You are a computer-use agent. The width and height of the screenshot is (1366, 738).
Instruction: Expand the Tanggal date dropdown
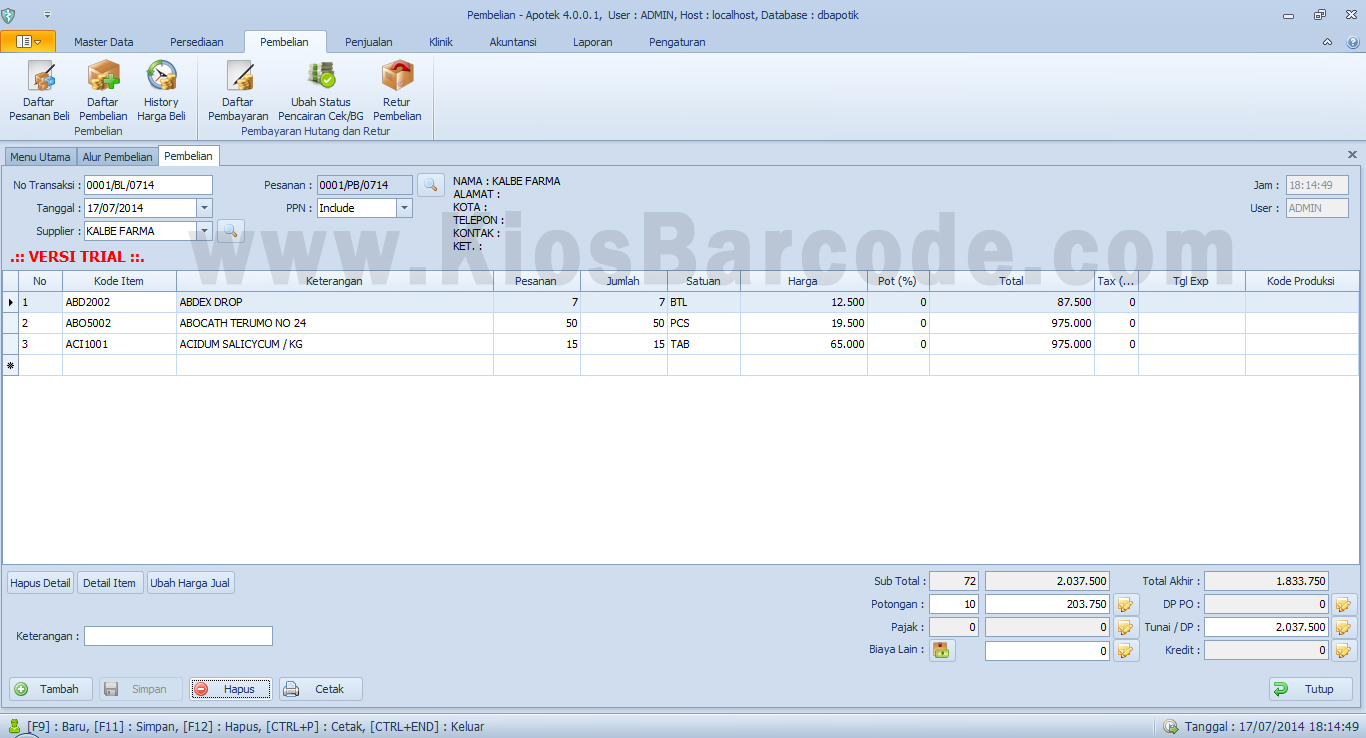pyautogui.click(x=204, y=208)
